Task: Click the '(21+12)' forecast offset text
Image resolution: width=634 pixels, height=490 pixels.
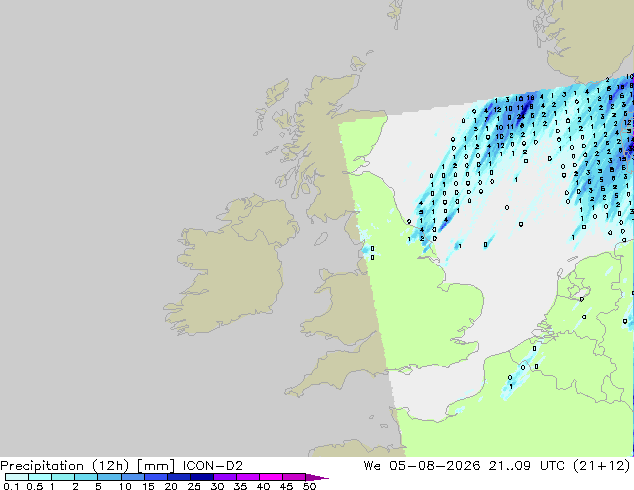Action: pos(602,466)
